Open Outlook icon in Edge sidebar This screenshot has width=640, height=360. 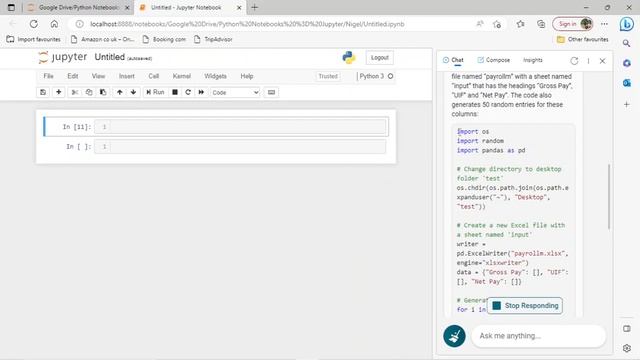[x=627, y=83]
